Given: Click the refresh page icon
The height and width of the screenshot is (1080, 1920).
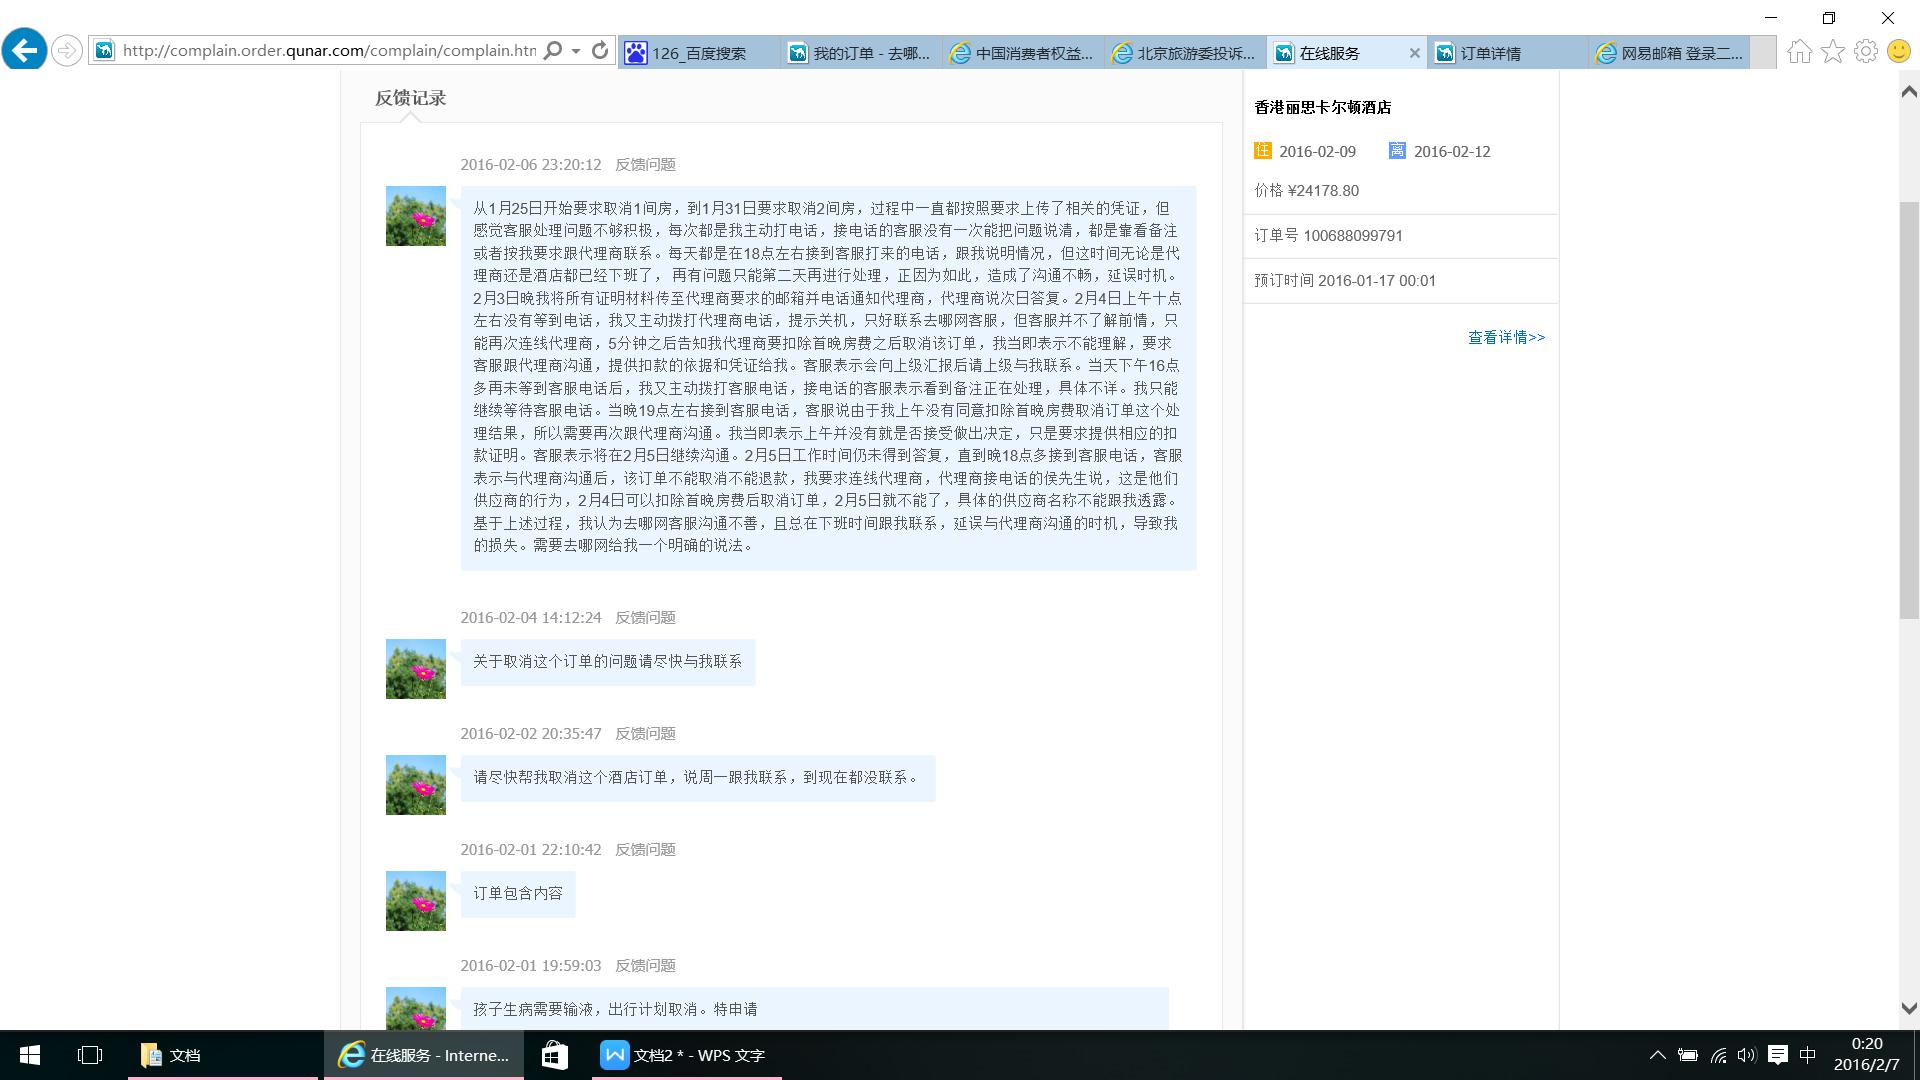Looking at the screenshot, I should pyautogui.click(x=600, y=50).
